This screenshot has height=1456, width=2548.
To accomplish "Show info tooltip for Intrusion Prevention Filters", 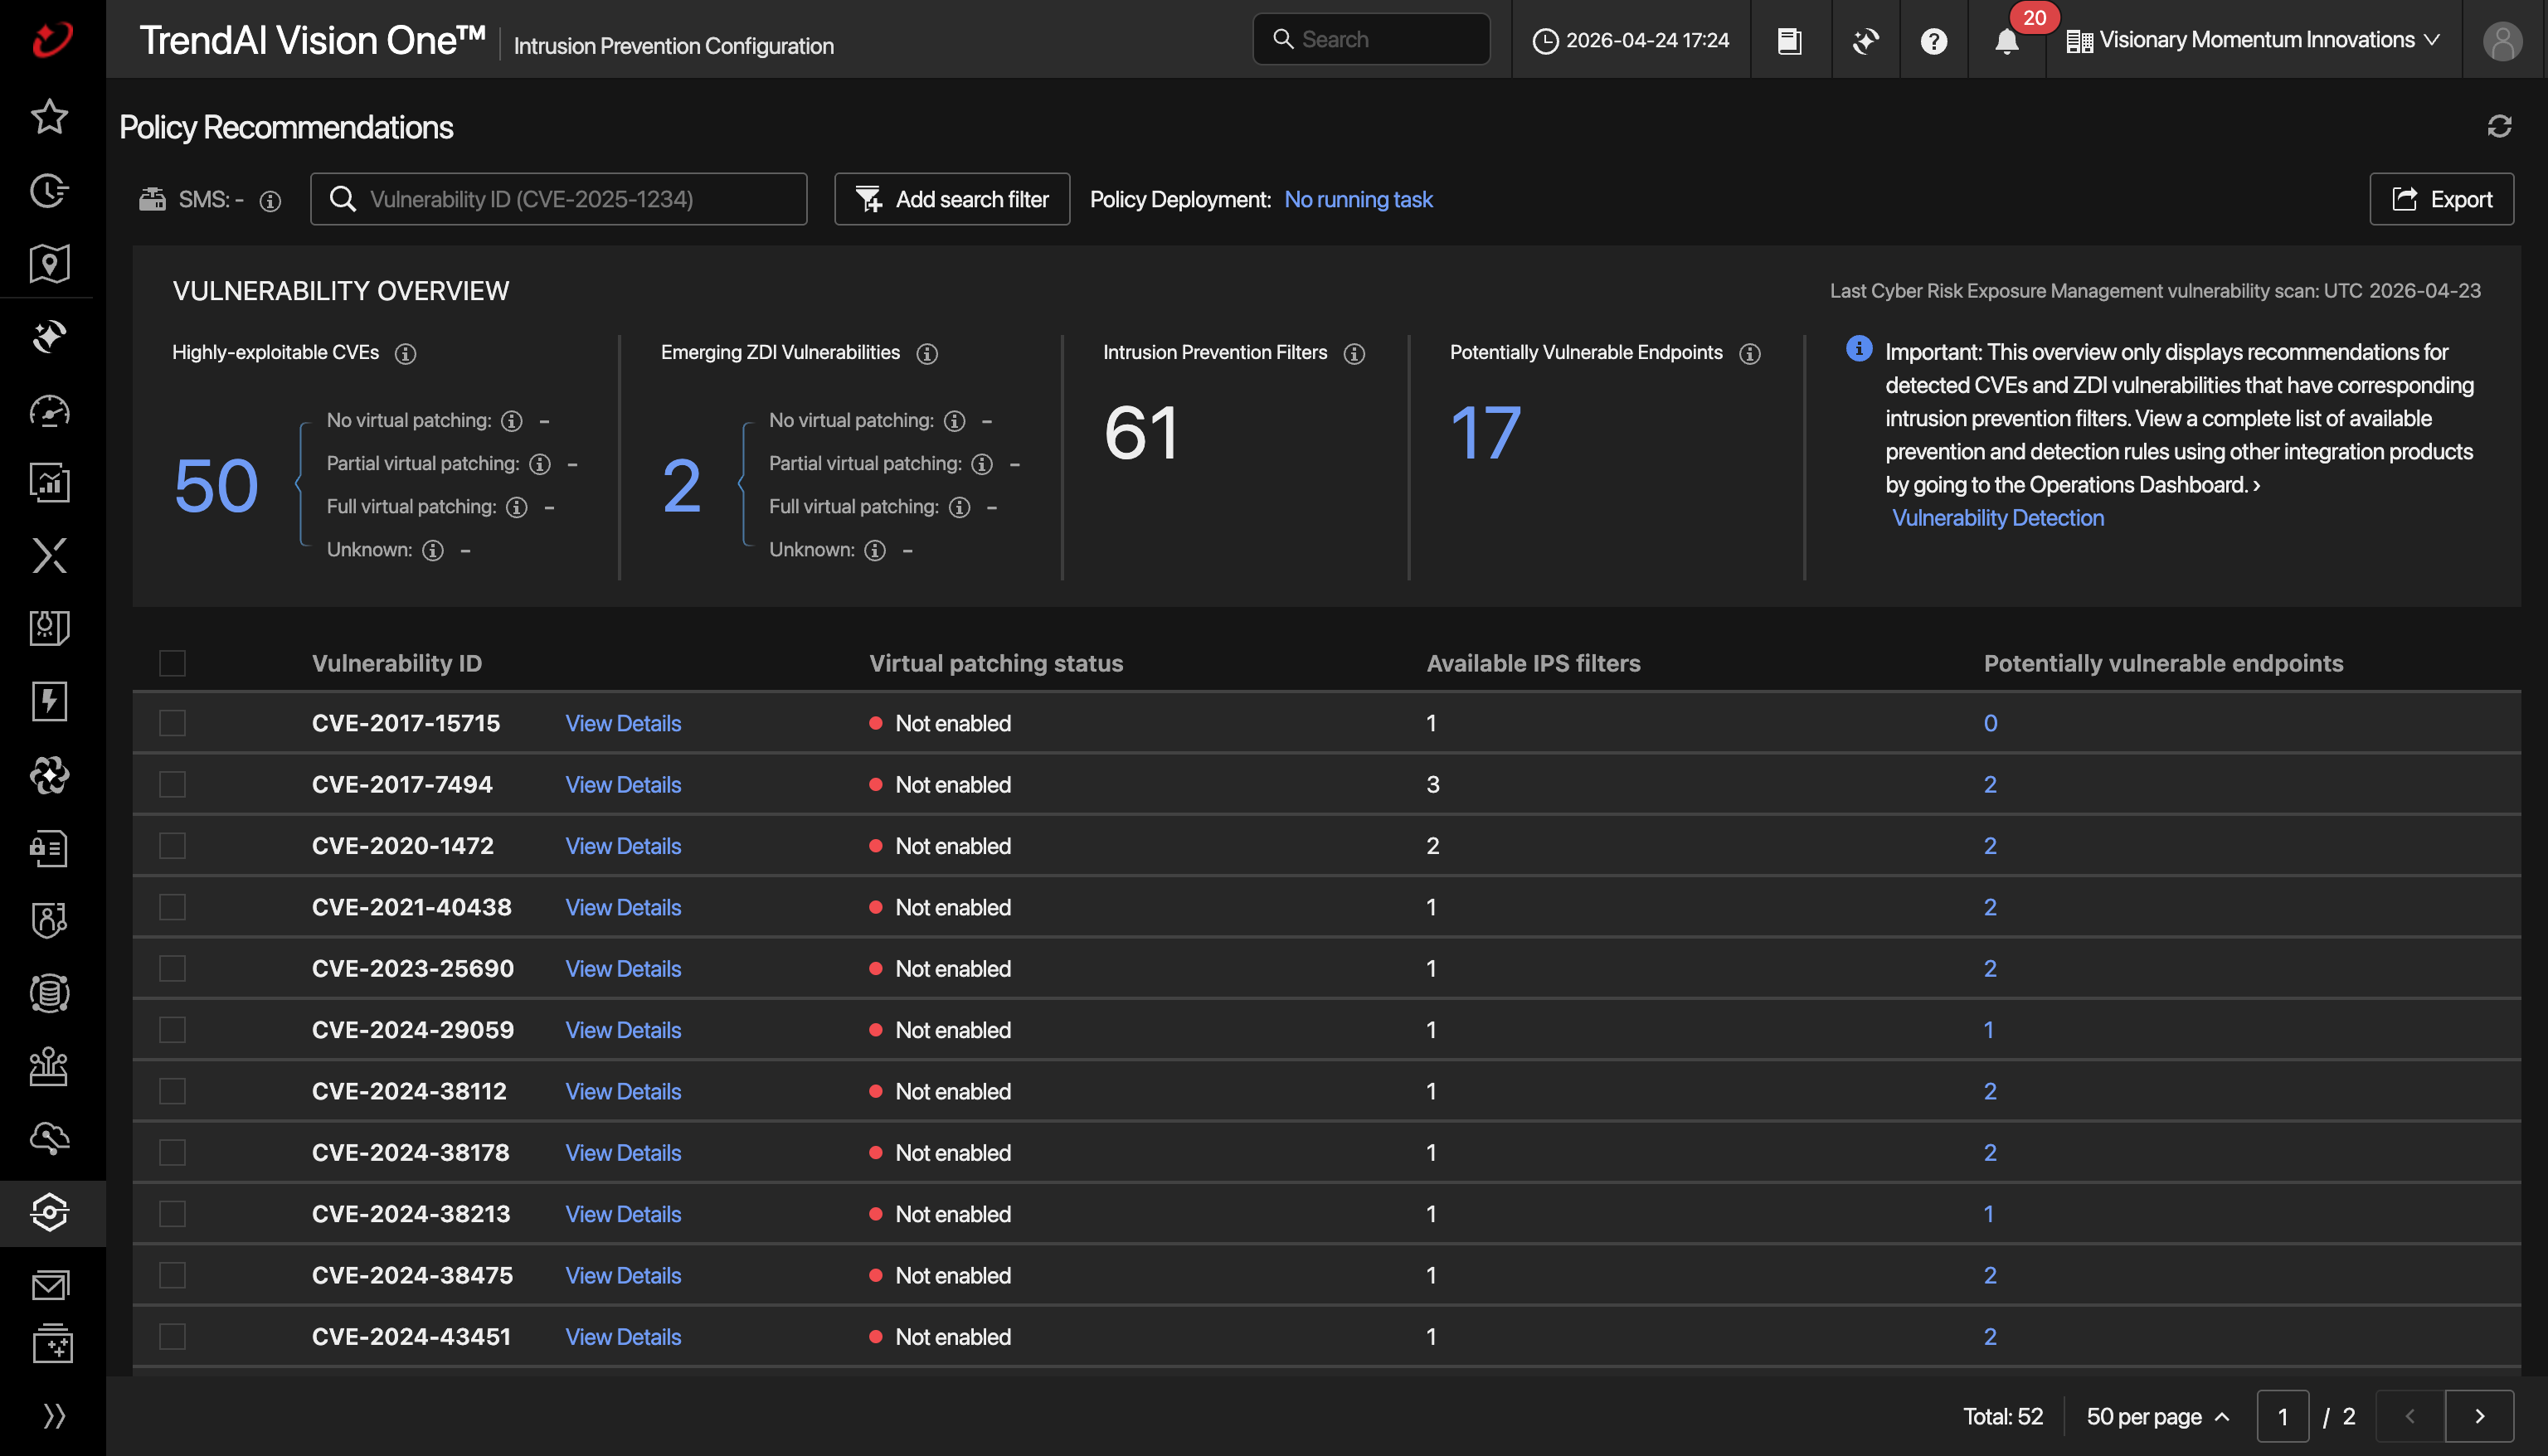I will pyautogui.click(x=1354, y=354).
